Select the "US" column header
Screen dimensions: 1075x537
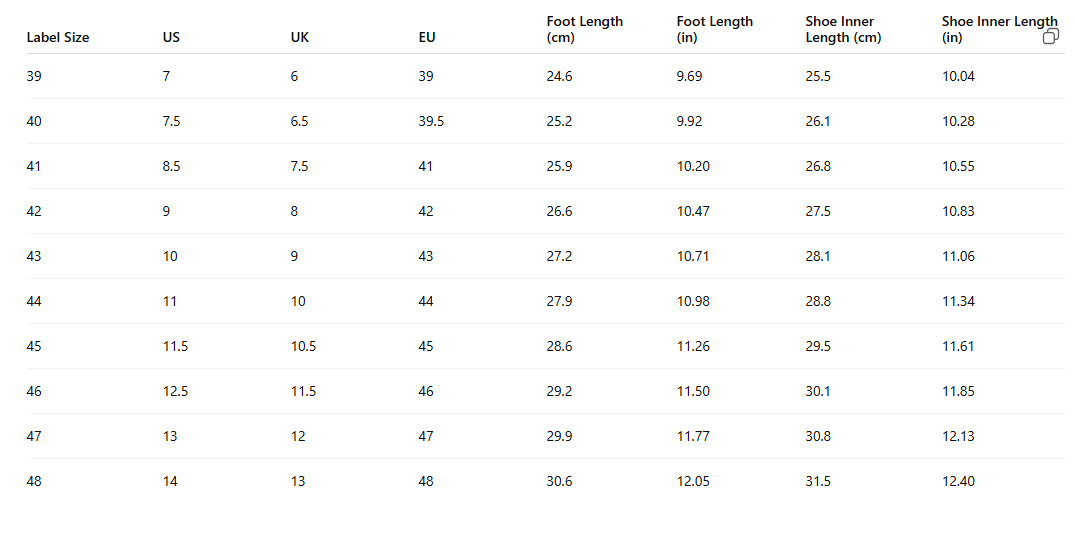pyautogui.click(x=172, y=38)
